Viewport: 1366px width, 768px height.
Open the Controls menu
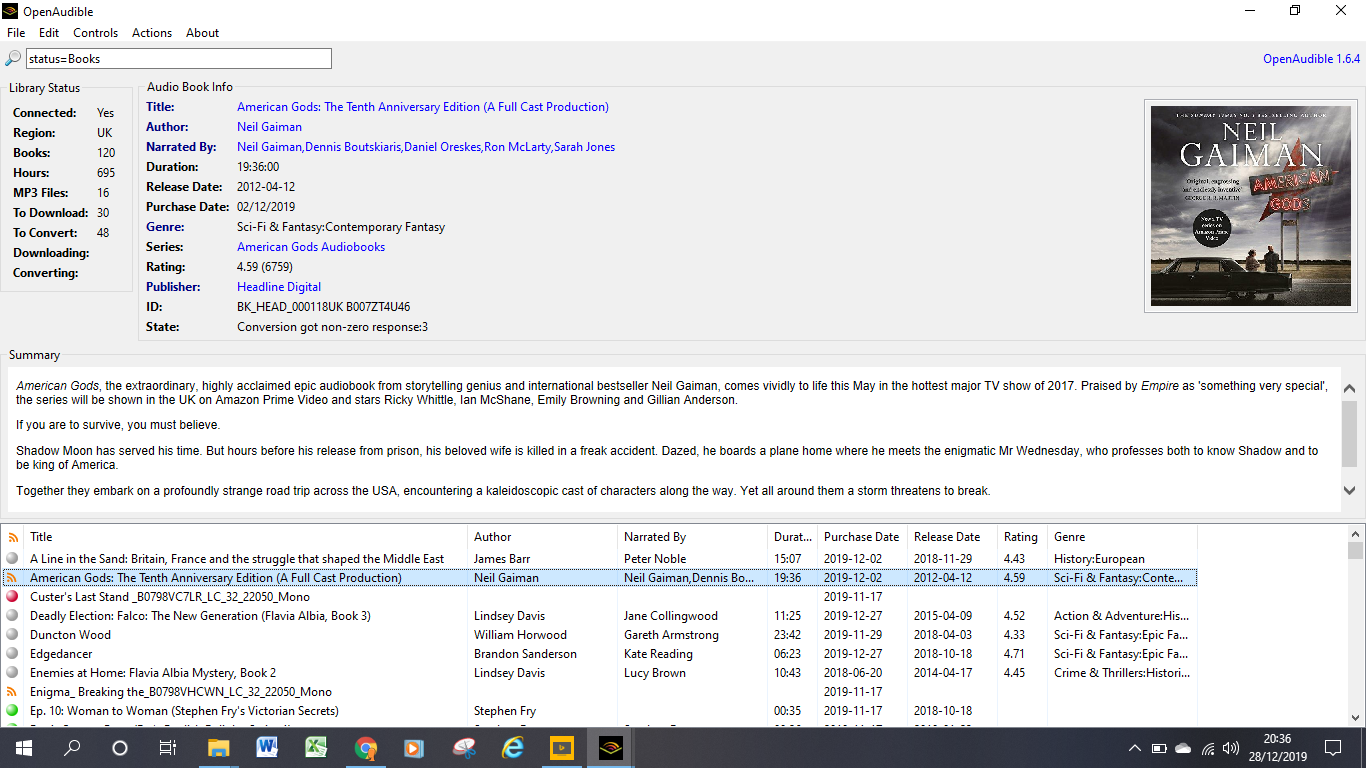point(95,33)
